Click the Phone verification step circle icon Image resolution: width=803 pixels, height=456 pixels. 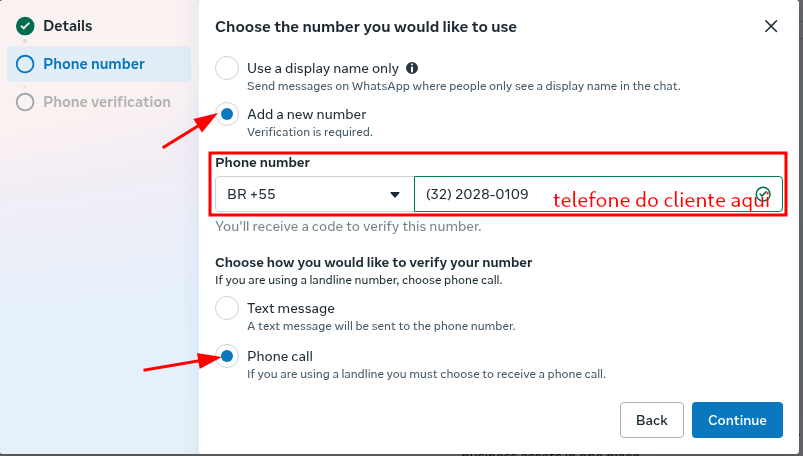point(25,102)
